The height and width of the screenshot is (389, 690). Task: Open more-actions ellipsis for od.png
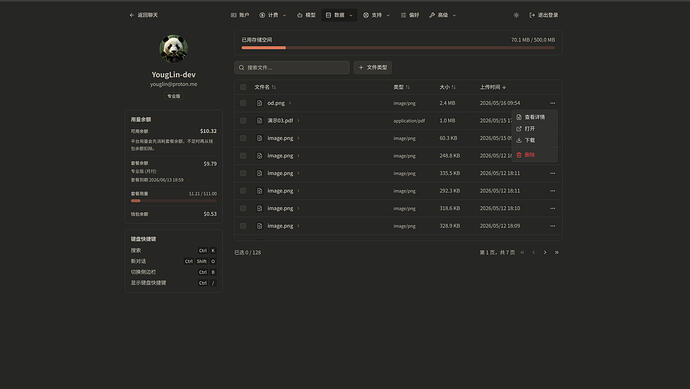[552, 103]
